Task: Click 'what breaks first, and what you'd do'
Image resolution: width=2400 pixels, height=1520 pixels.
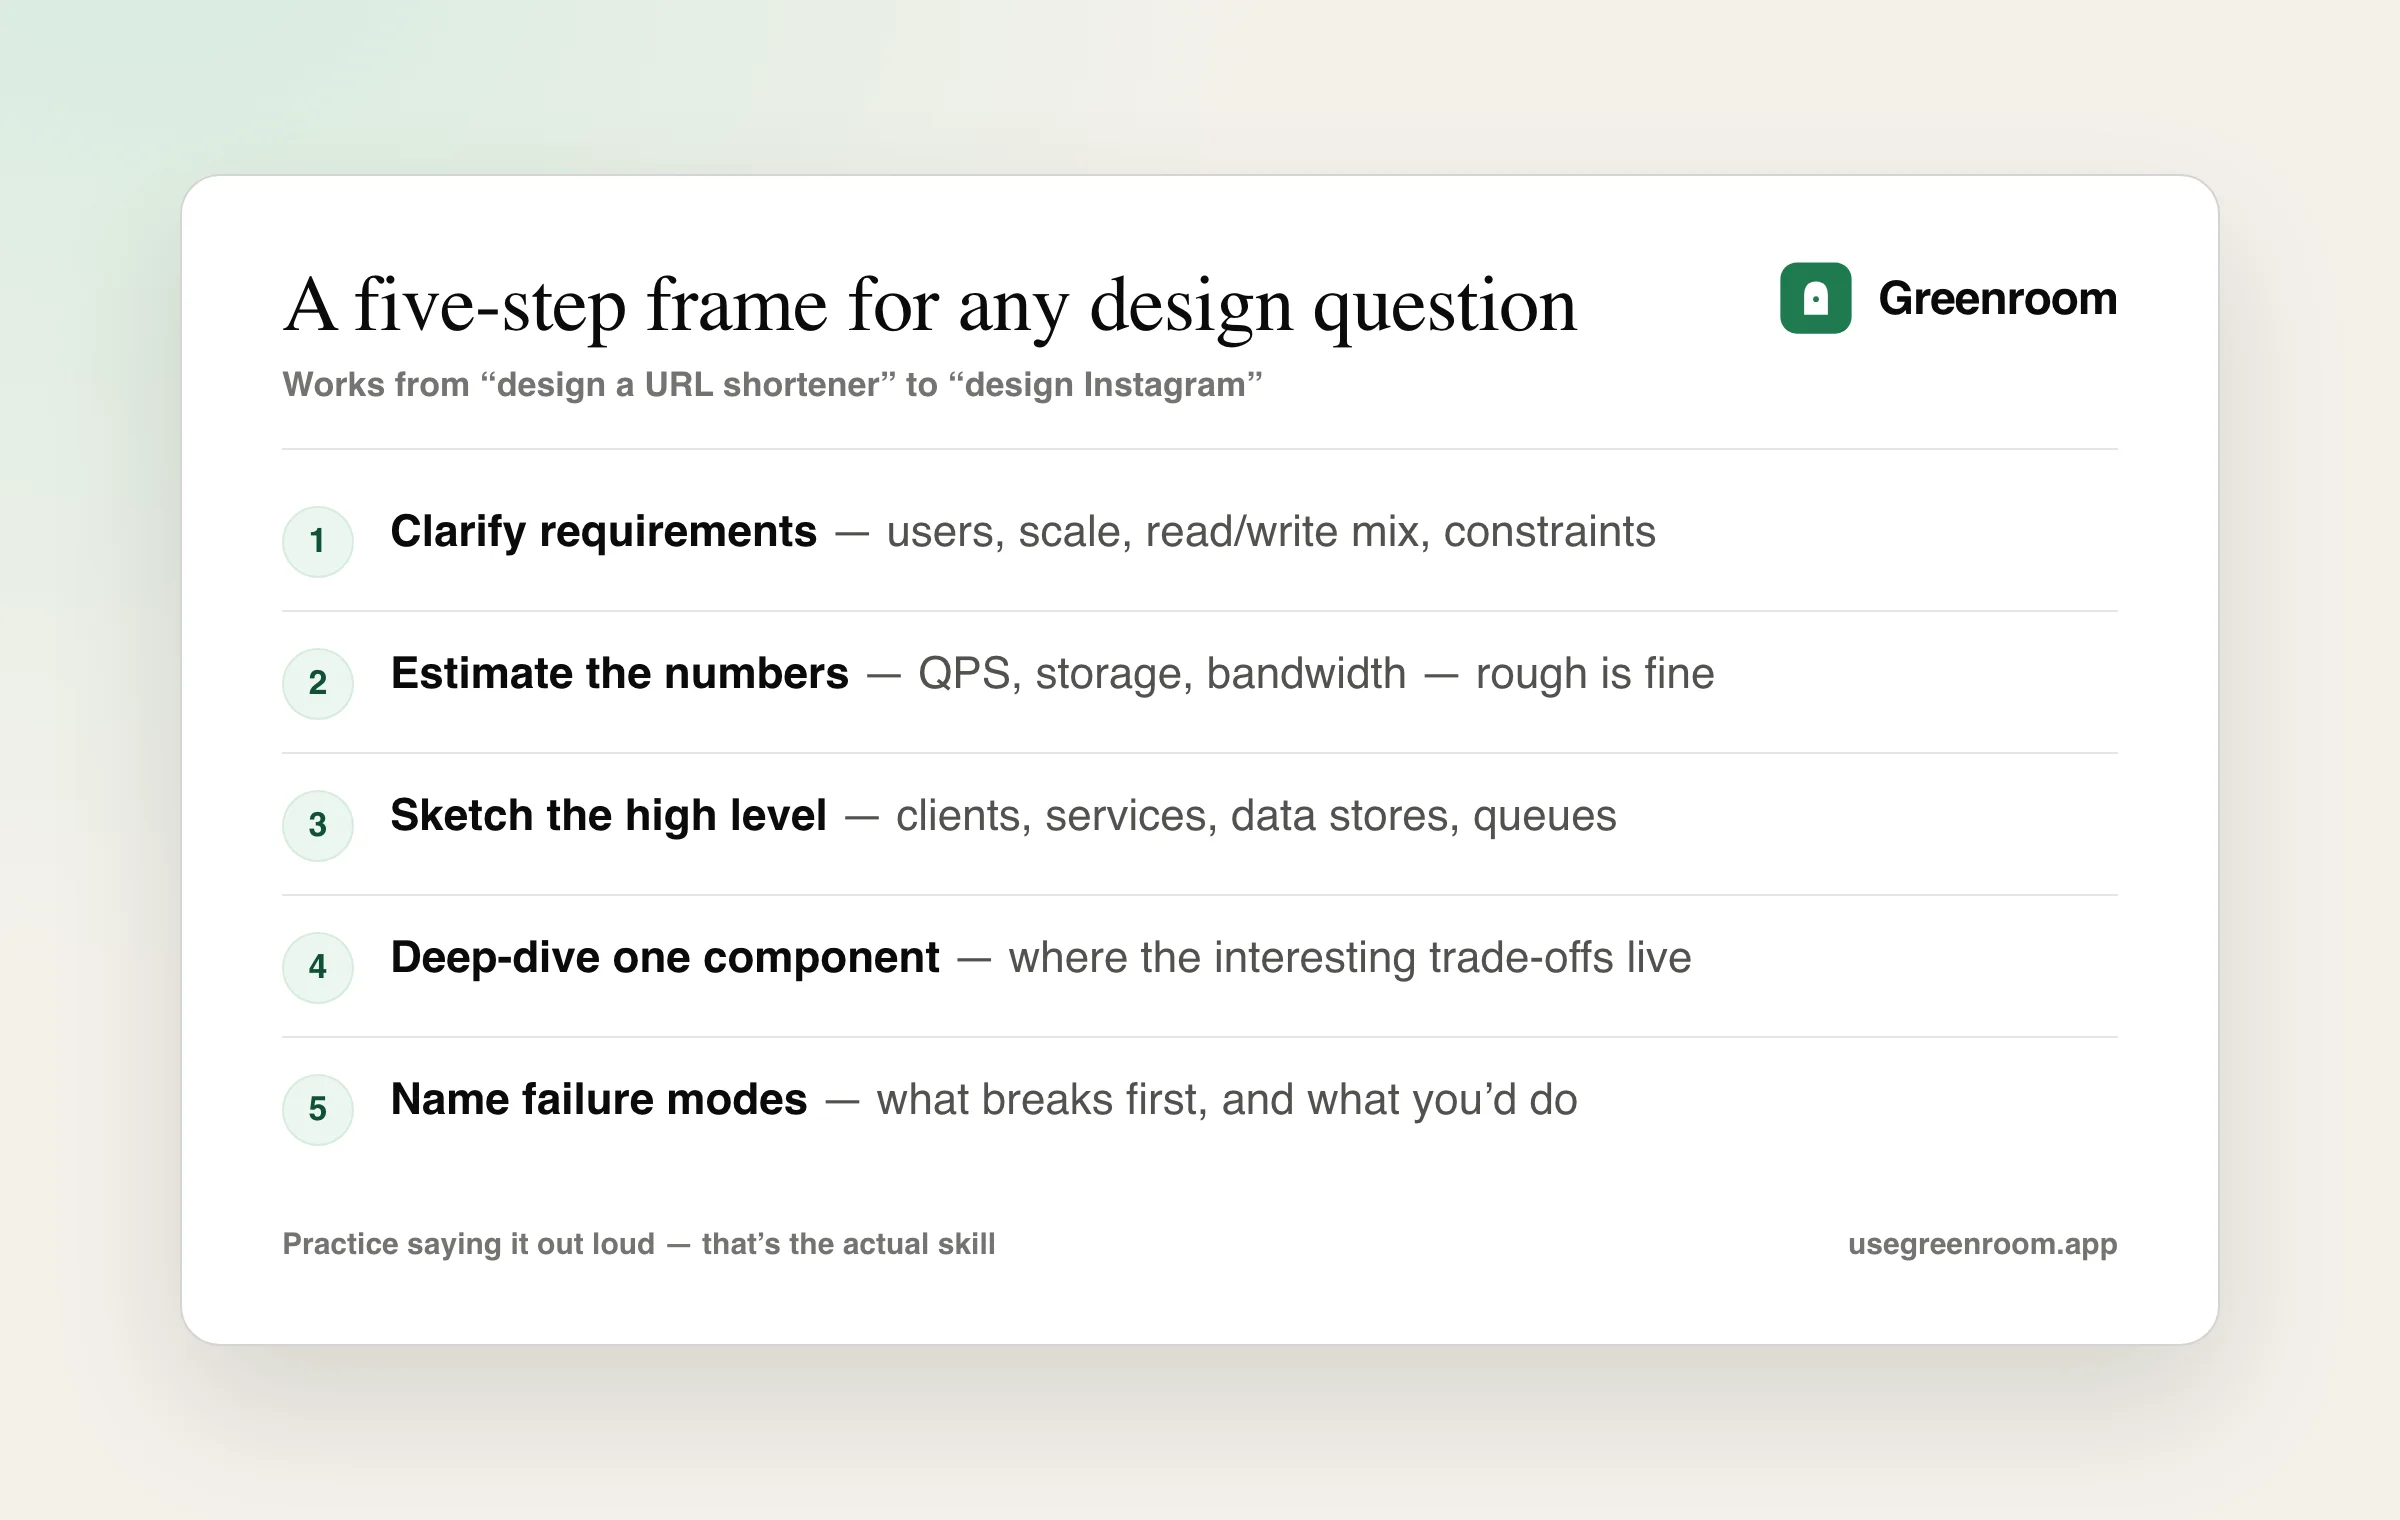Action: click(x=1227, y=1100)
